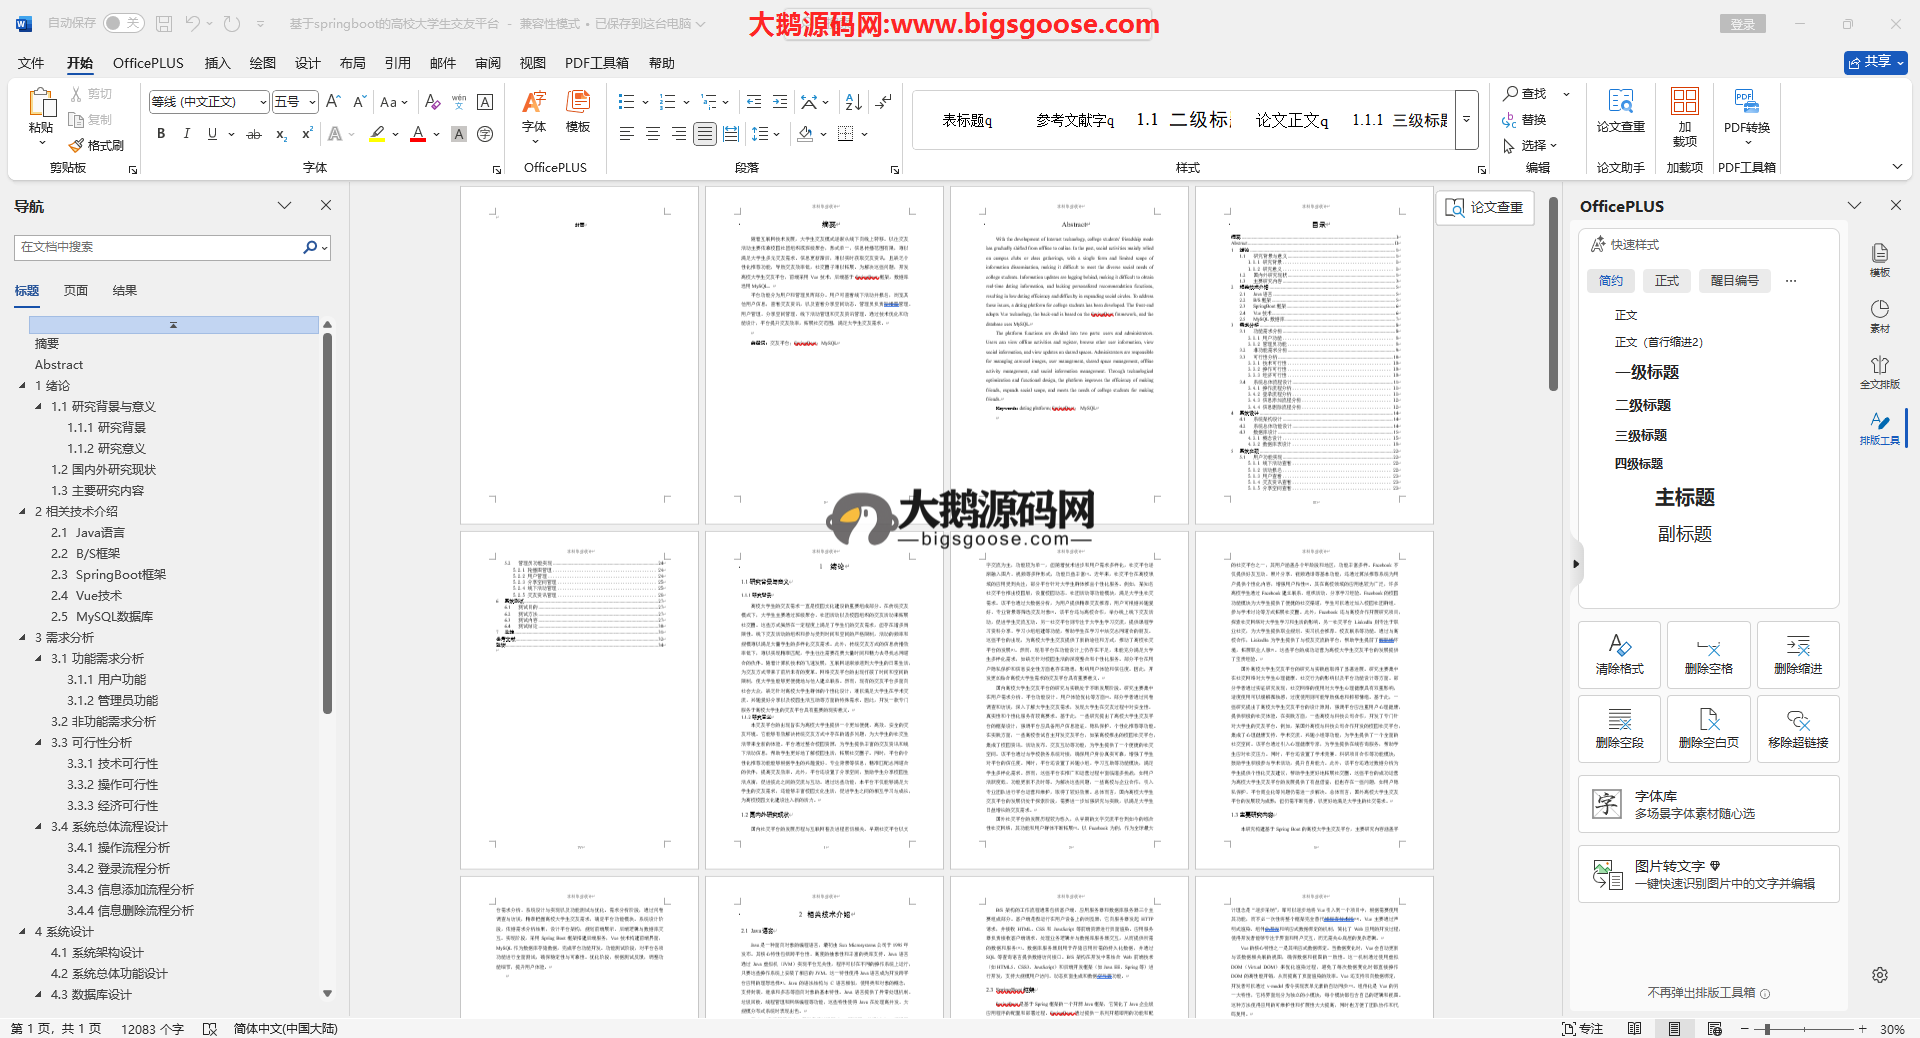Viewport: 1920px width, 1038px height.
Task: Toggle strikethrough text formatting
Action: (254, 134)
